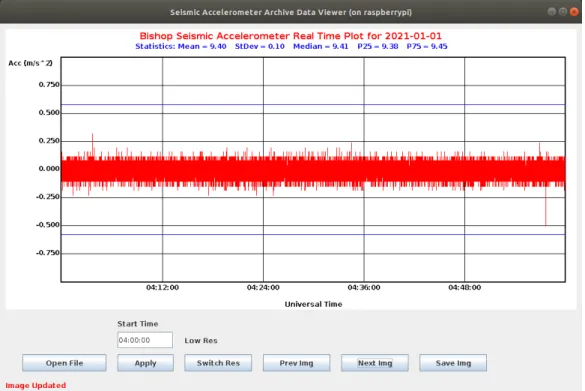
Task: Click the Median = 9.41 statistic
Action: [x=320, y=46]
